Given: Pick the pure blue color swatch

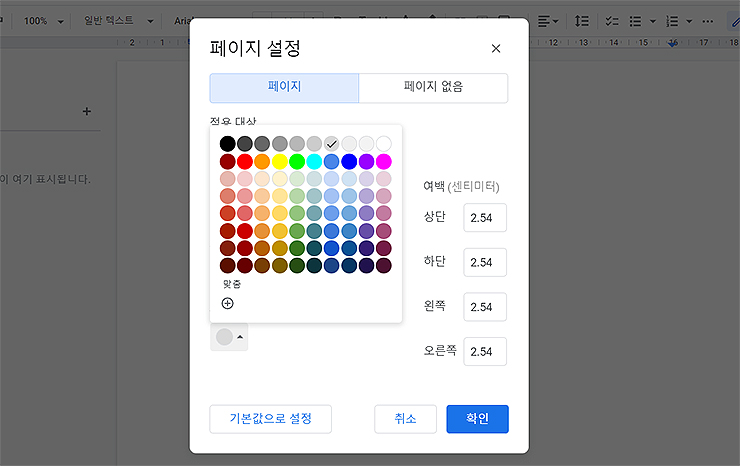Looking at the screenshot, I should tap(349, 161).
